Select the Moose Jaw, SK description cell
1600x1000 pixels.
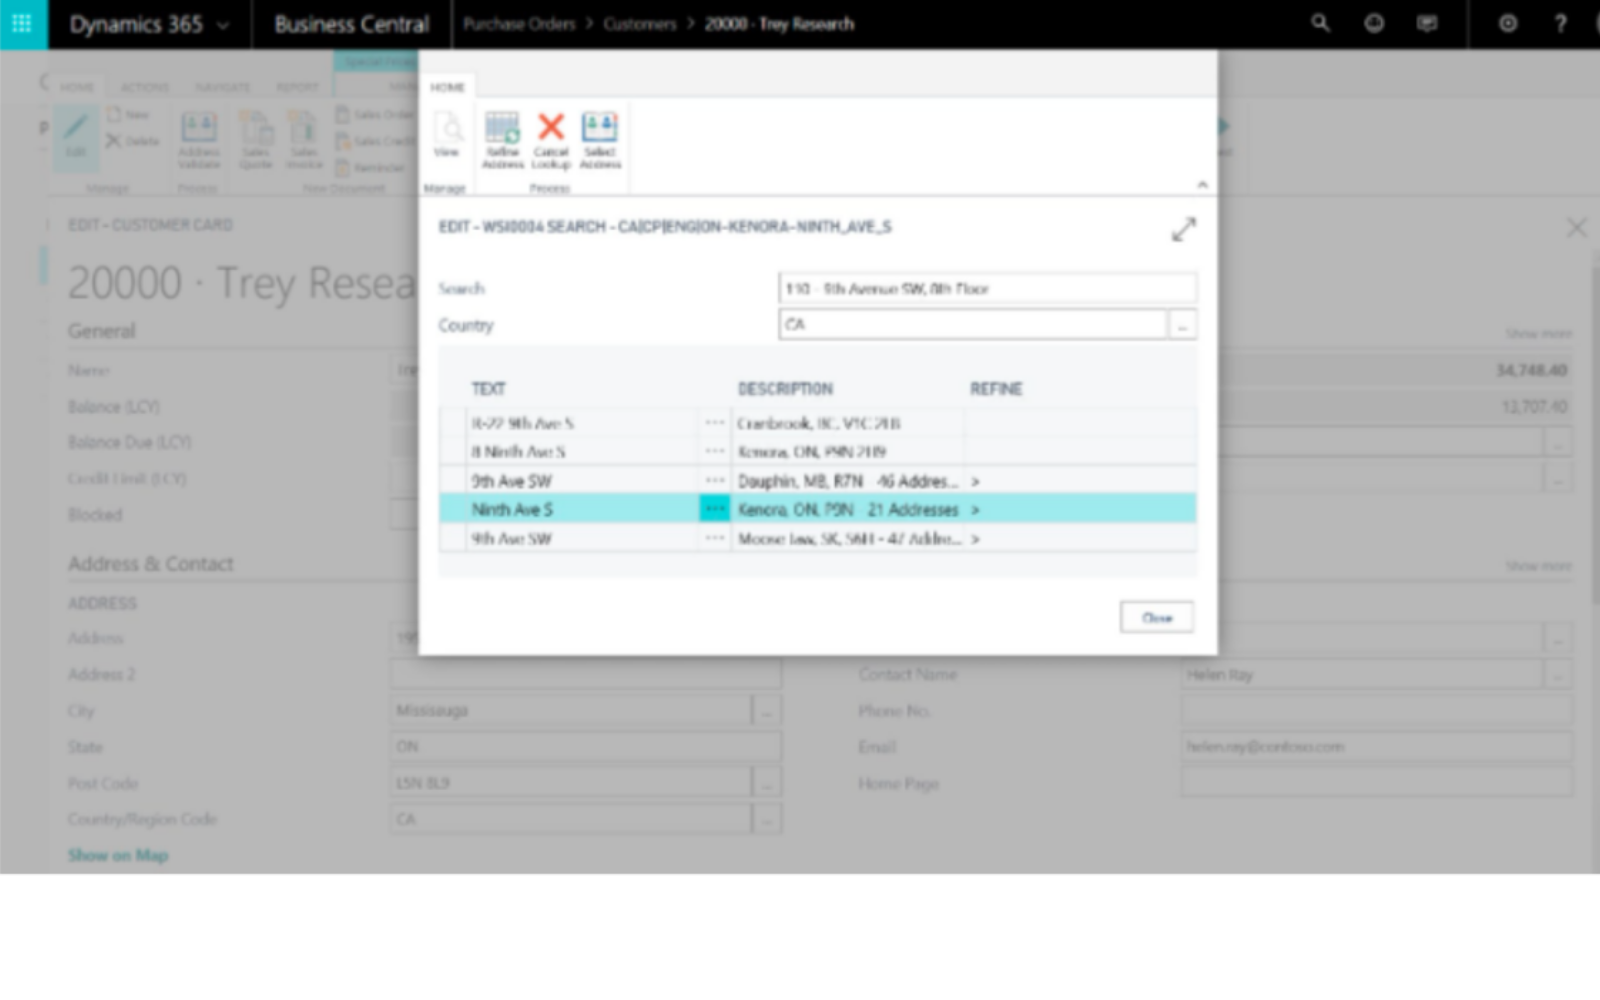(x=849, y=539)
